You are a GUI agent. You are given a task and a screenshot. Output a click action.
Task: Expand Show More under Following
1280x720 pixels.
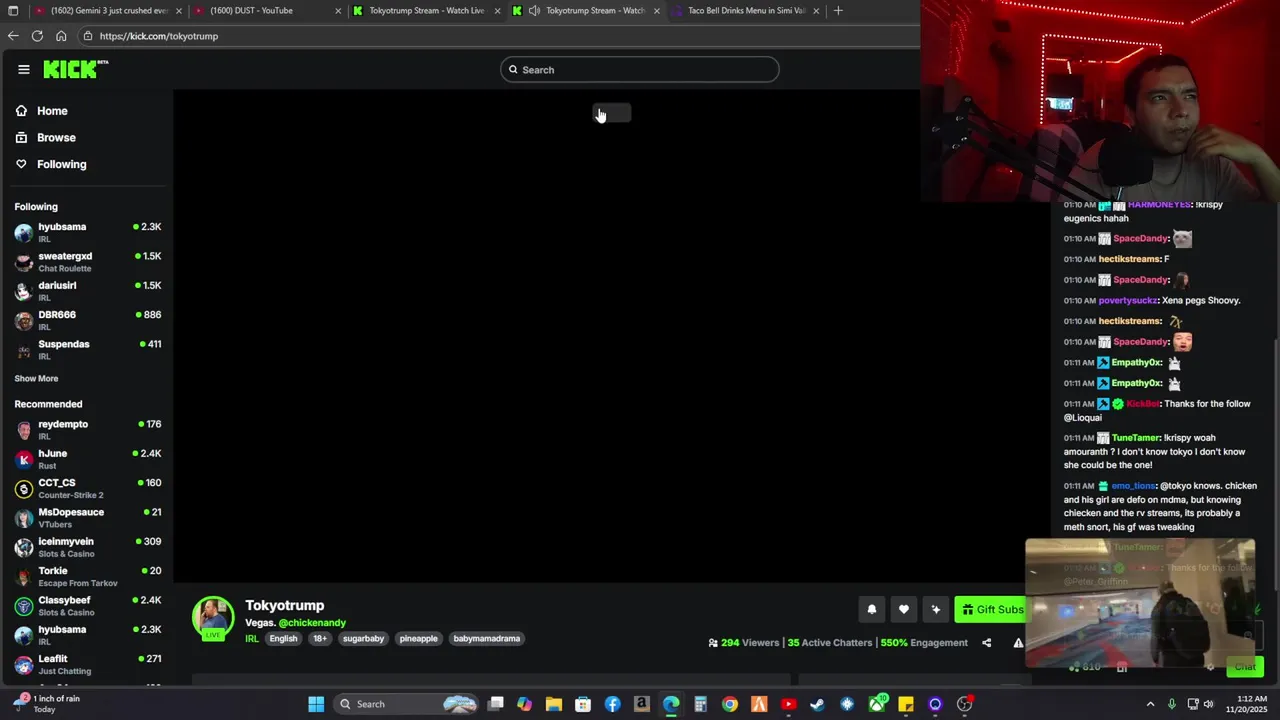[x=36, y=379]
